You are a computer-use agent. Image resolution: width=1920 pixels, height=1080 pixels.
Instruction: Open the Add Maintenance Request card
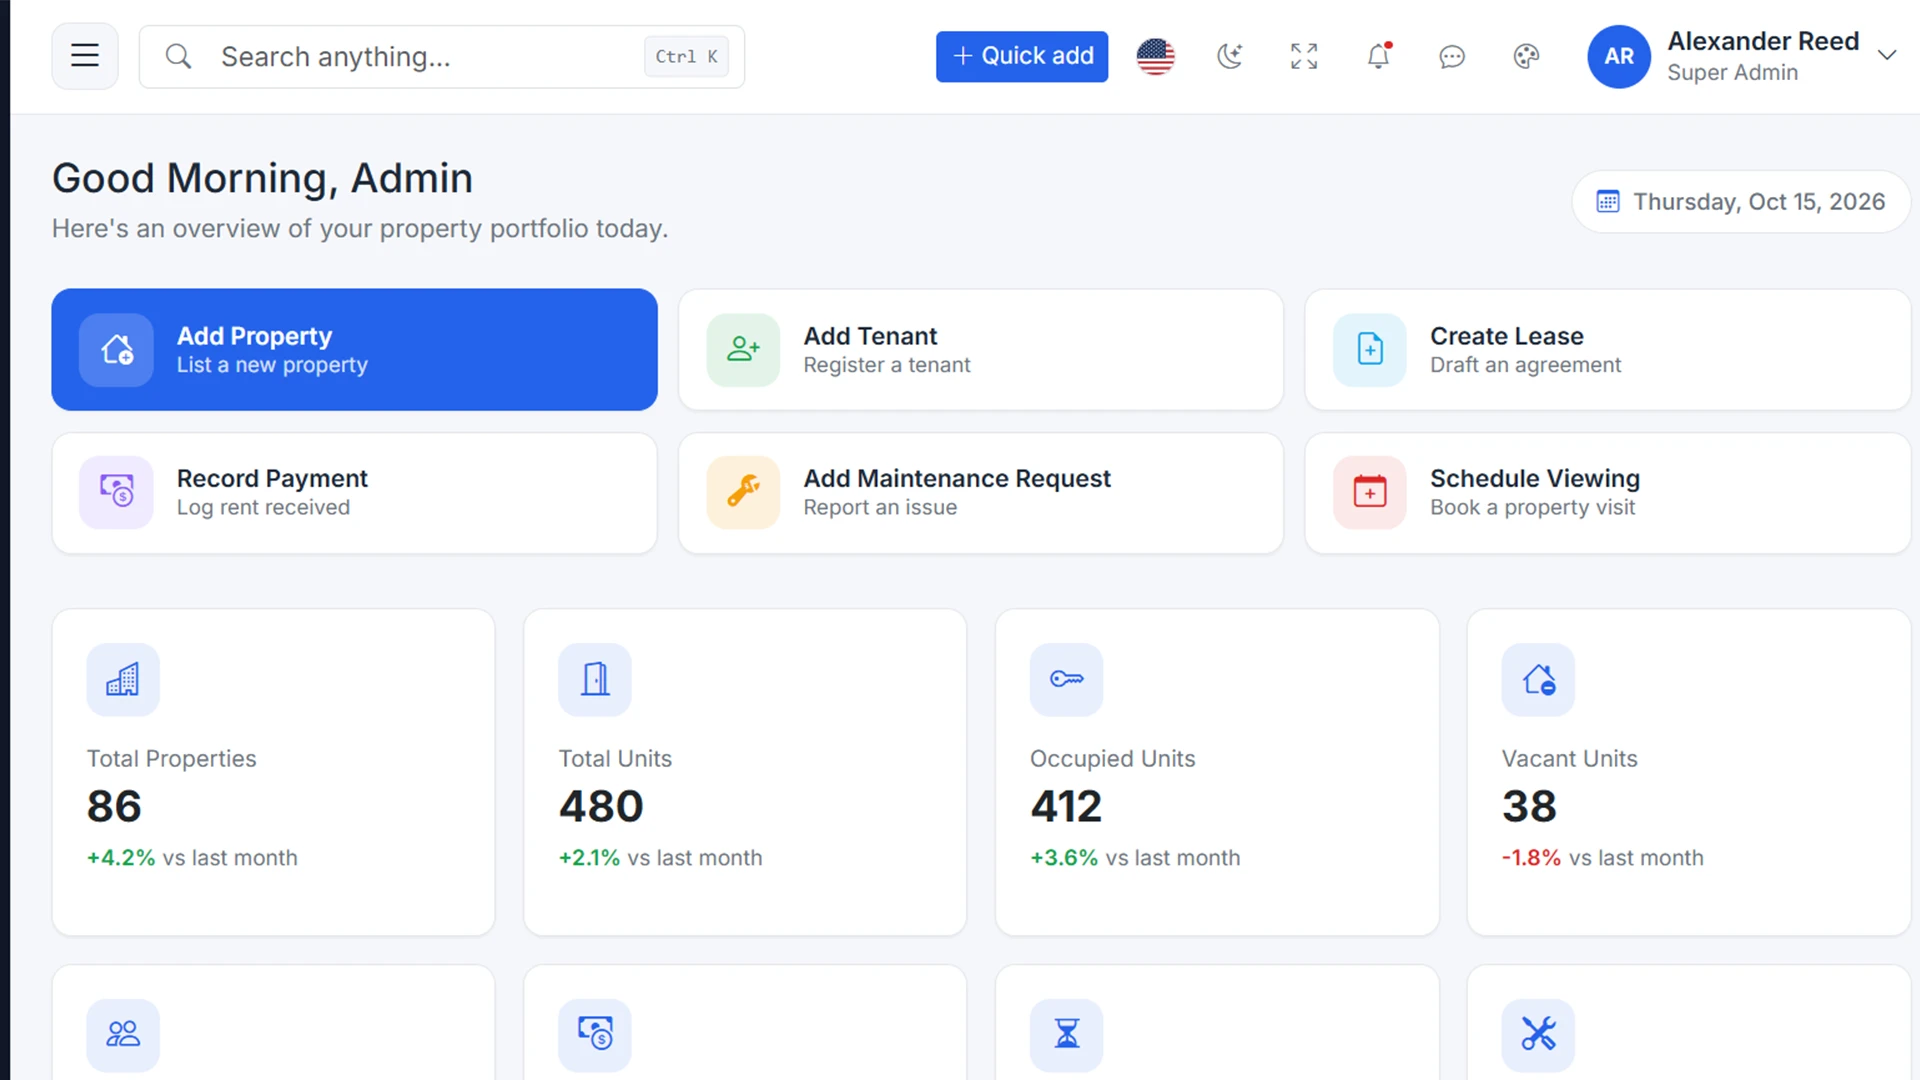click(981, 493)
